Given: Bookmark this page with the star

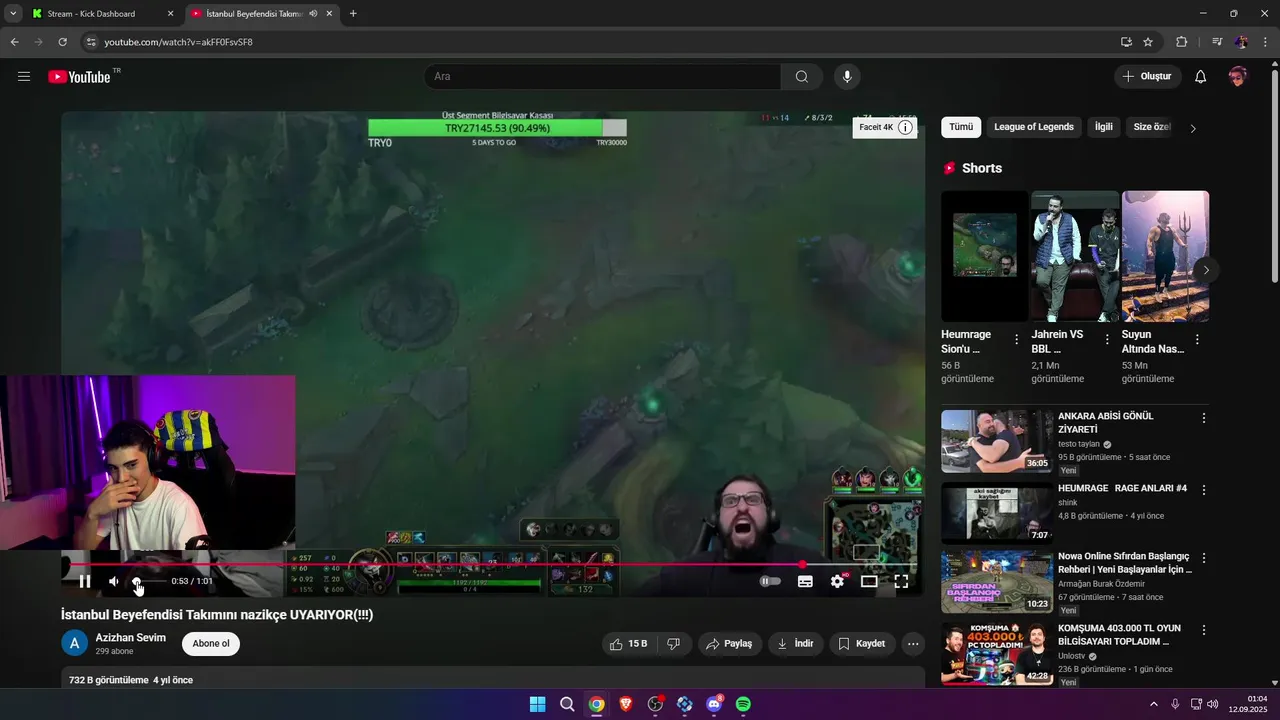Looking at the screenshot, I should coord(1148,42).
